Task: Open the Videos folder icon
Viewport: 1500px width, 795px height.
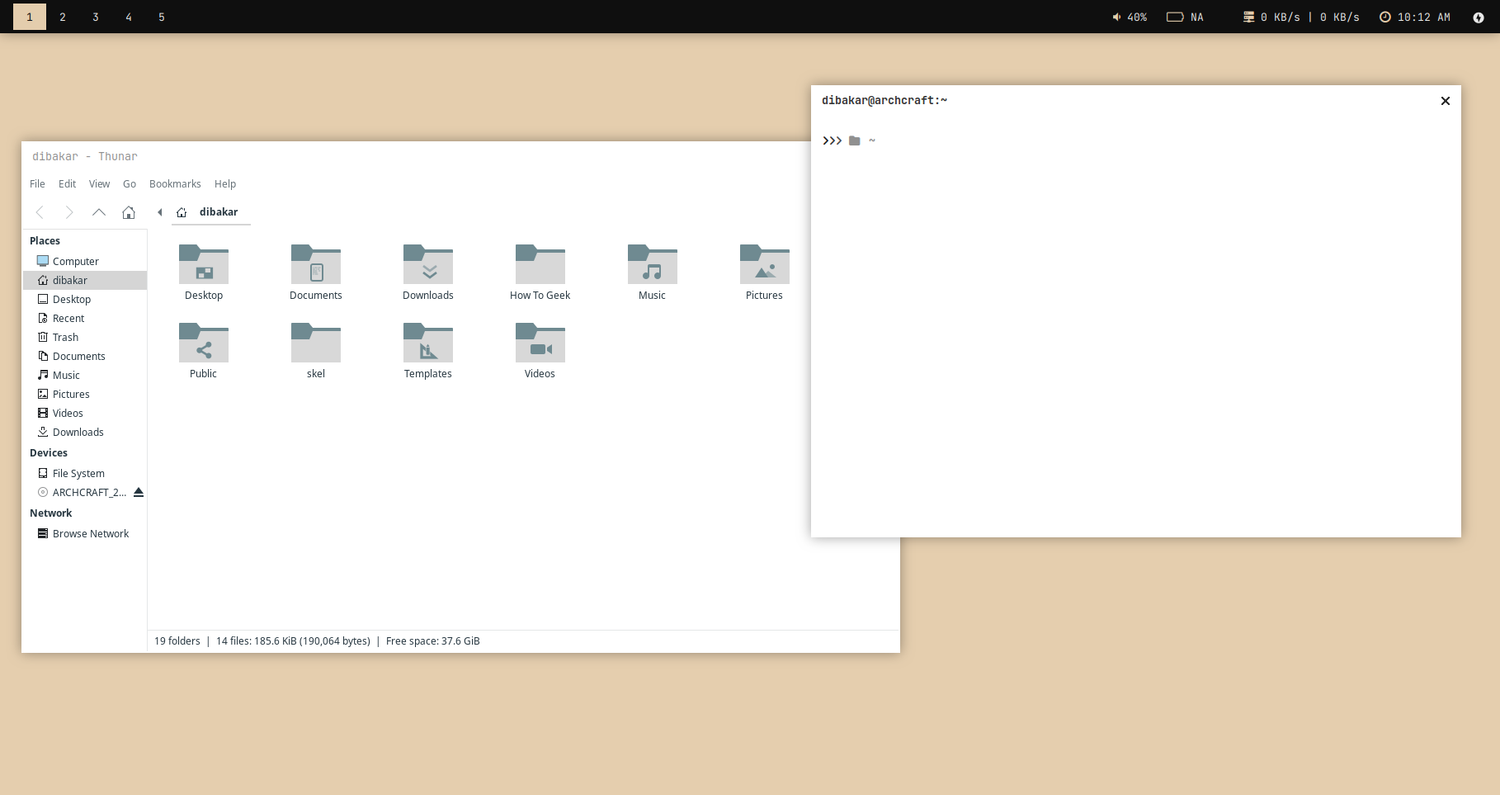Action: pos(540,342)
